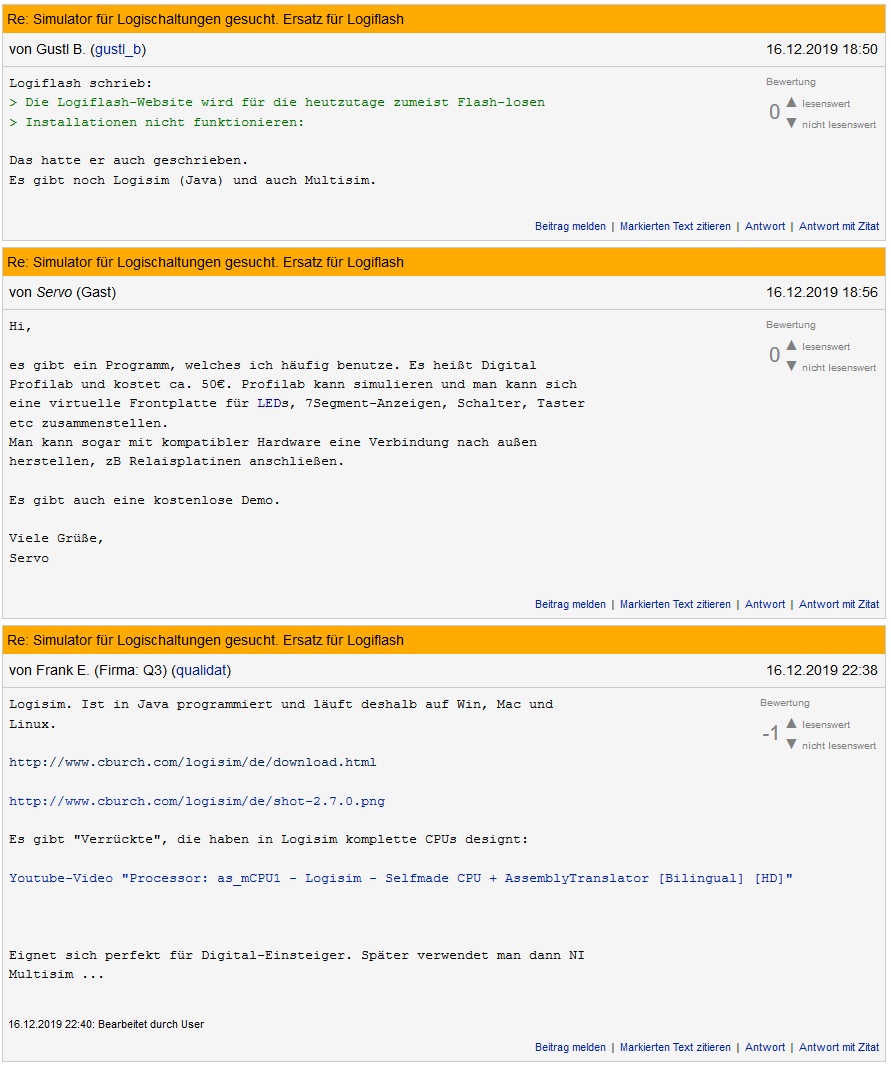Image resolution: width=891 pixels, height=1066 pixels.
Task: Click Antwort mit Zitat under Servo's post
Action: click(x=839, y=604)
